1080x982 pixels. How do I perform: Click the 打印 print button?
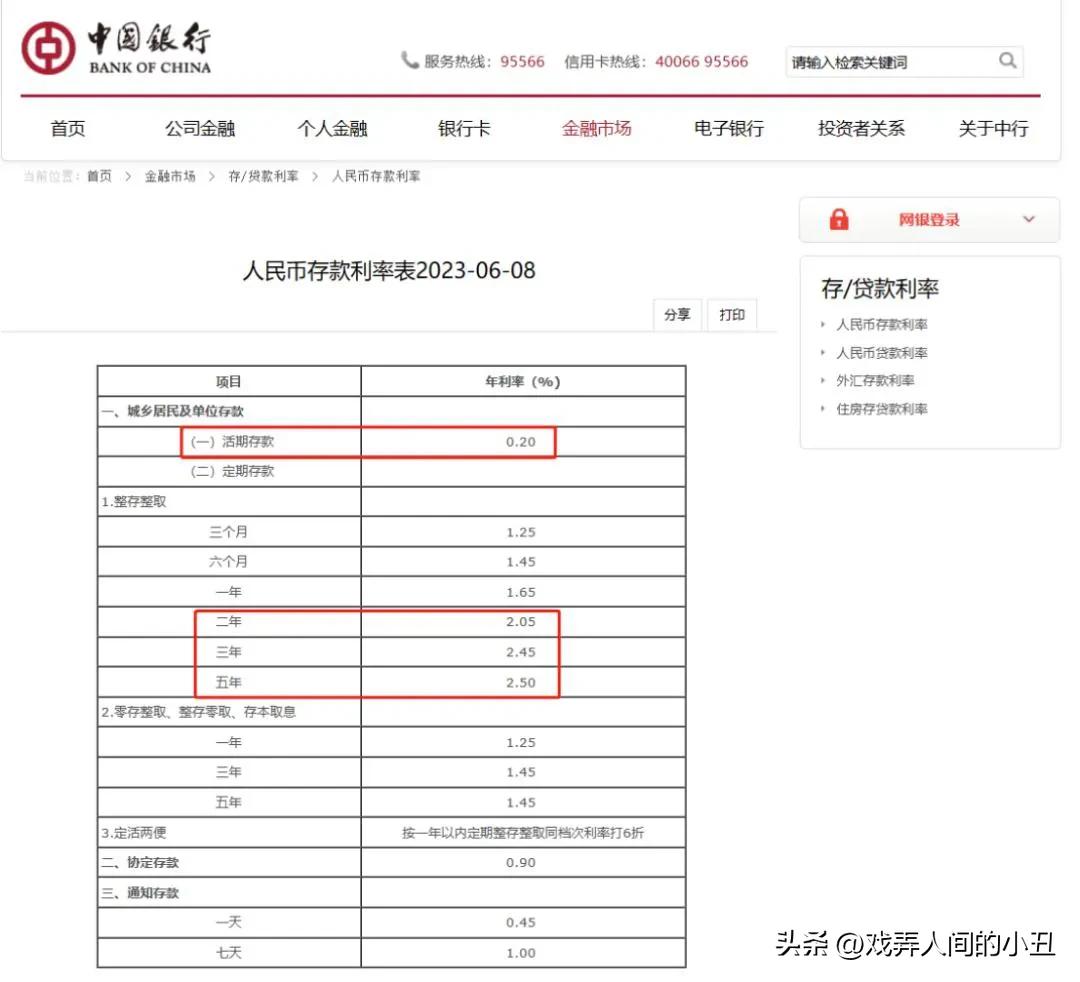click(x=732, y=314)
